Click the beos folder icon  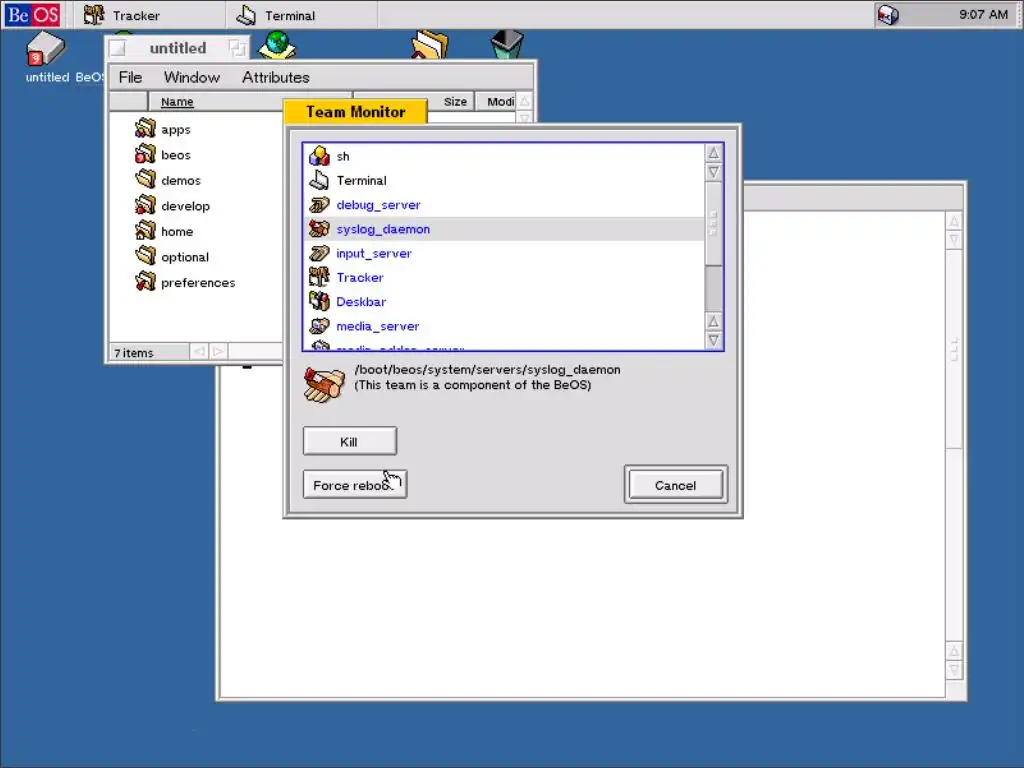[x=145, y=153]
